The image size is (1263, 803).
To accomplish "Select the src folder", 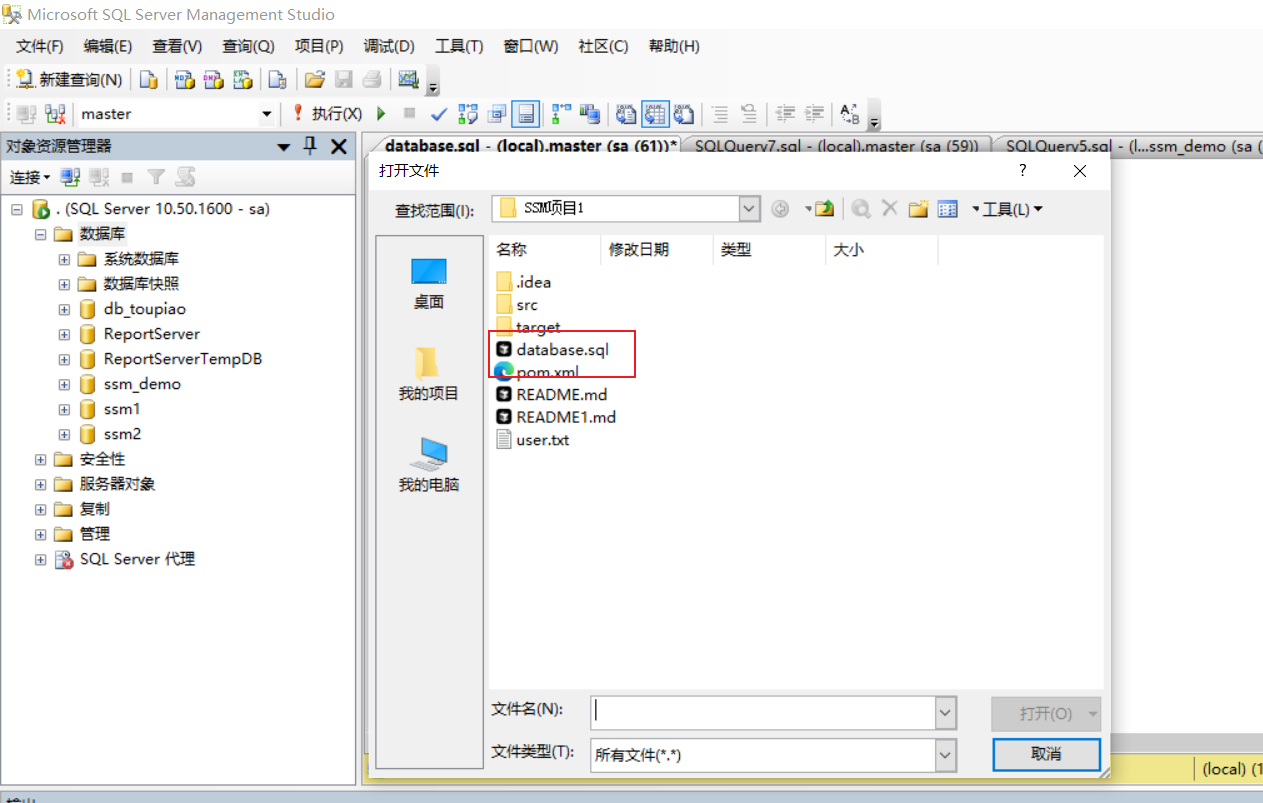I will pos(517,305).
